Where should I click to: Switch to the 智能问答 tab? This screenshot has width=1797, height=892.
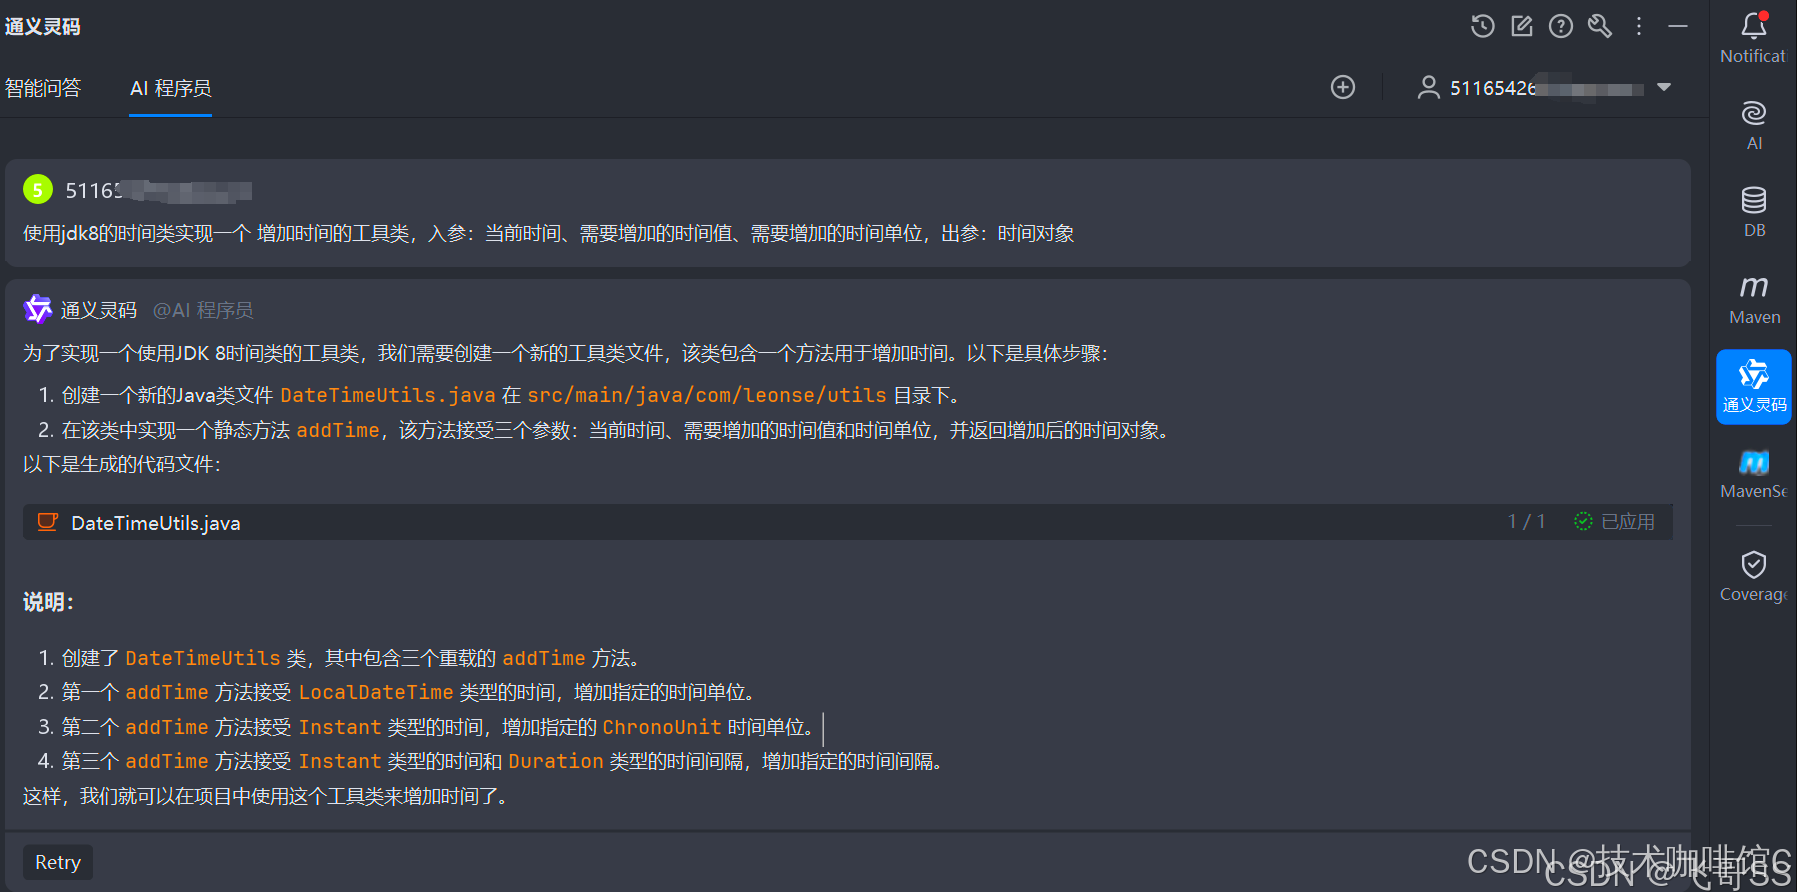pos(43,88)
